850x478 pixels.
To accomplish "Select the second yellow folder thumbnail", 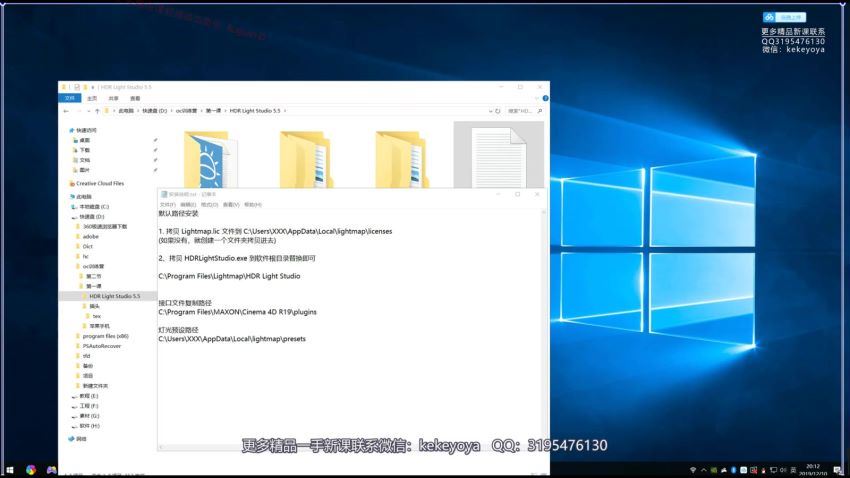I will tap(305, 158).
